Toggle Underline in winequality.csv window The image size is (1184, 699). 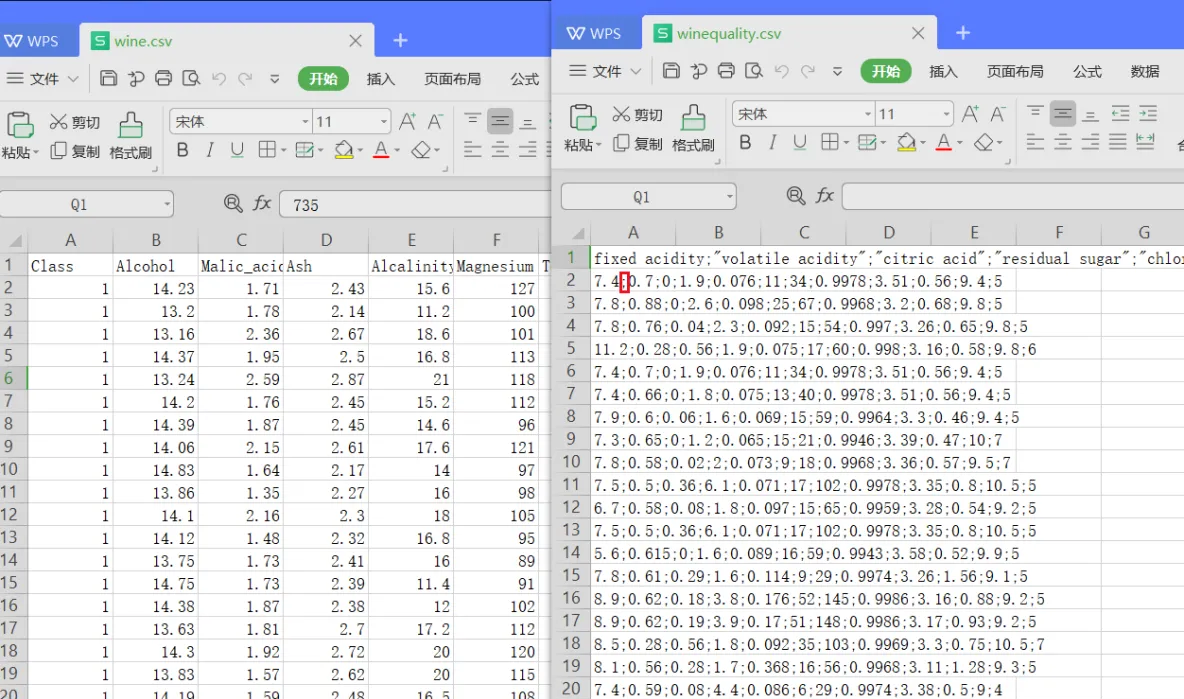pyautogui.click(x=800, y=143)
